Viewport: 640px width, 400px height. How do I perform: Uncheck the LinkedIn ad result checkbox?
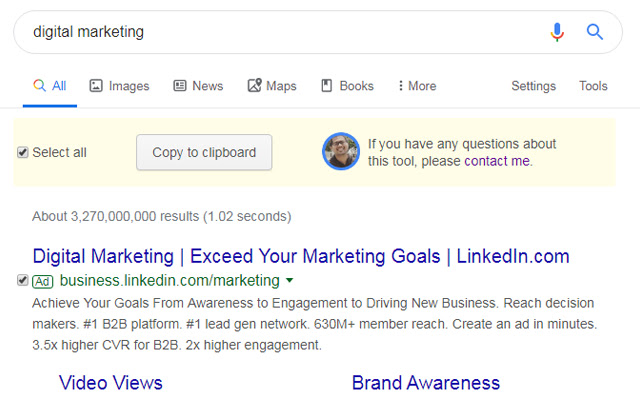pos(23,280)
